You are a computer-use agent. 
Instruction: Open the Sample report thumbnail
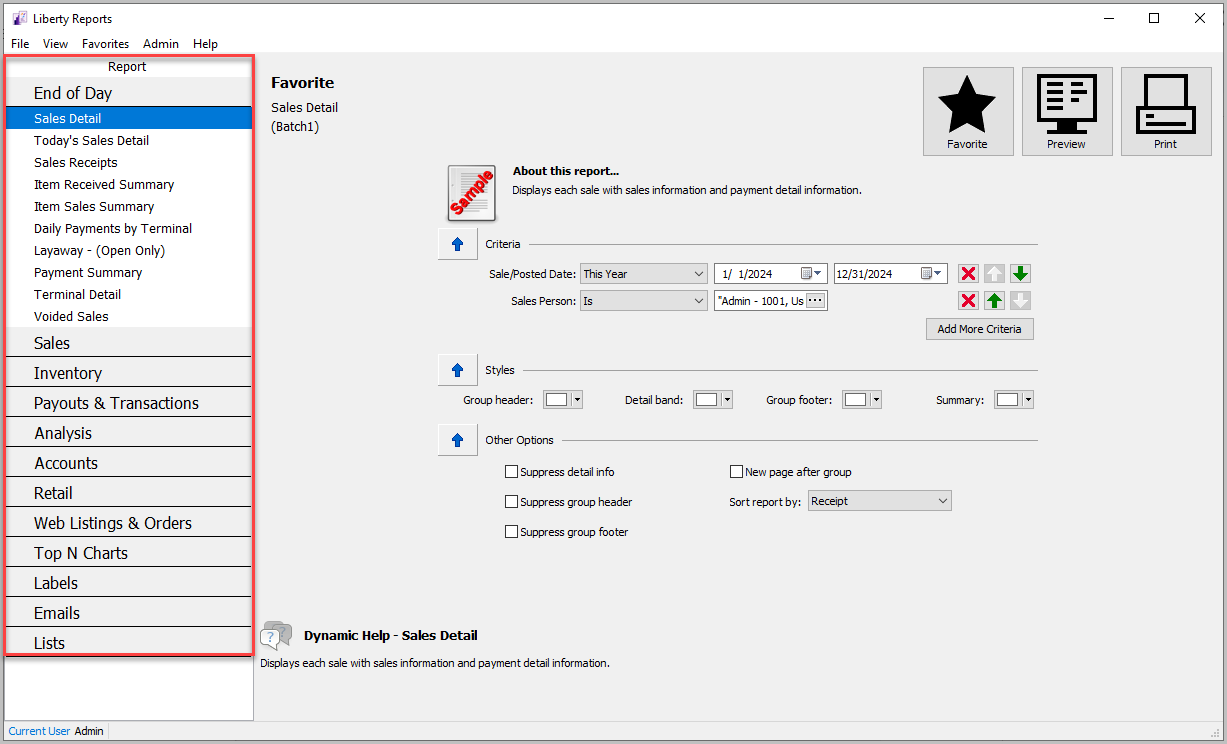(471, 193)
